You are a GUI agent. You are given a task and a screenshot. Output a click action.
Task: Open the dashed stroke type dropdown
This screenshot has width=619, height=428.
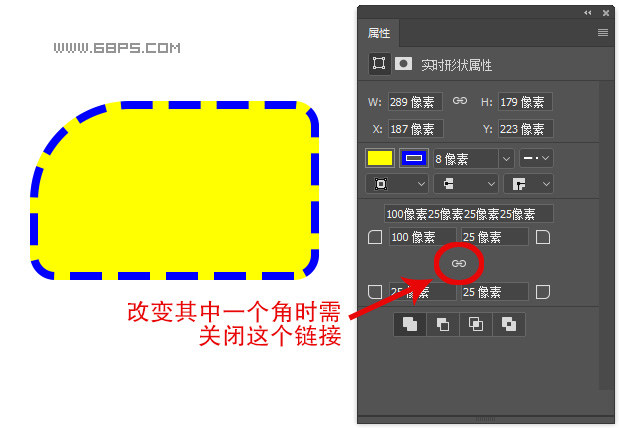(x=536, y=158)
